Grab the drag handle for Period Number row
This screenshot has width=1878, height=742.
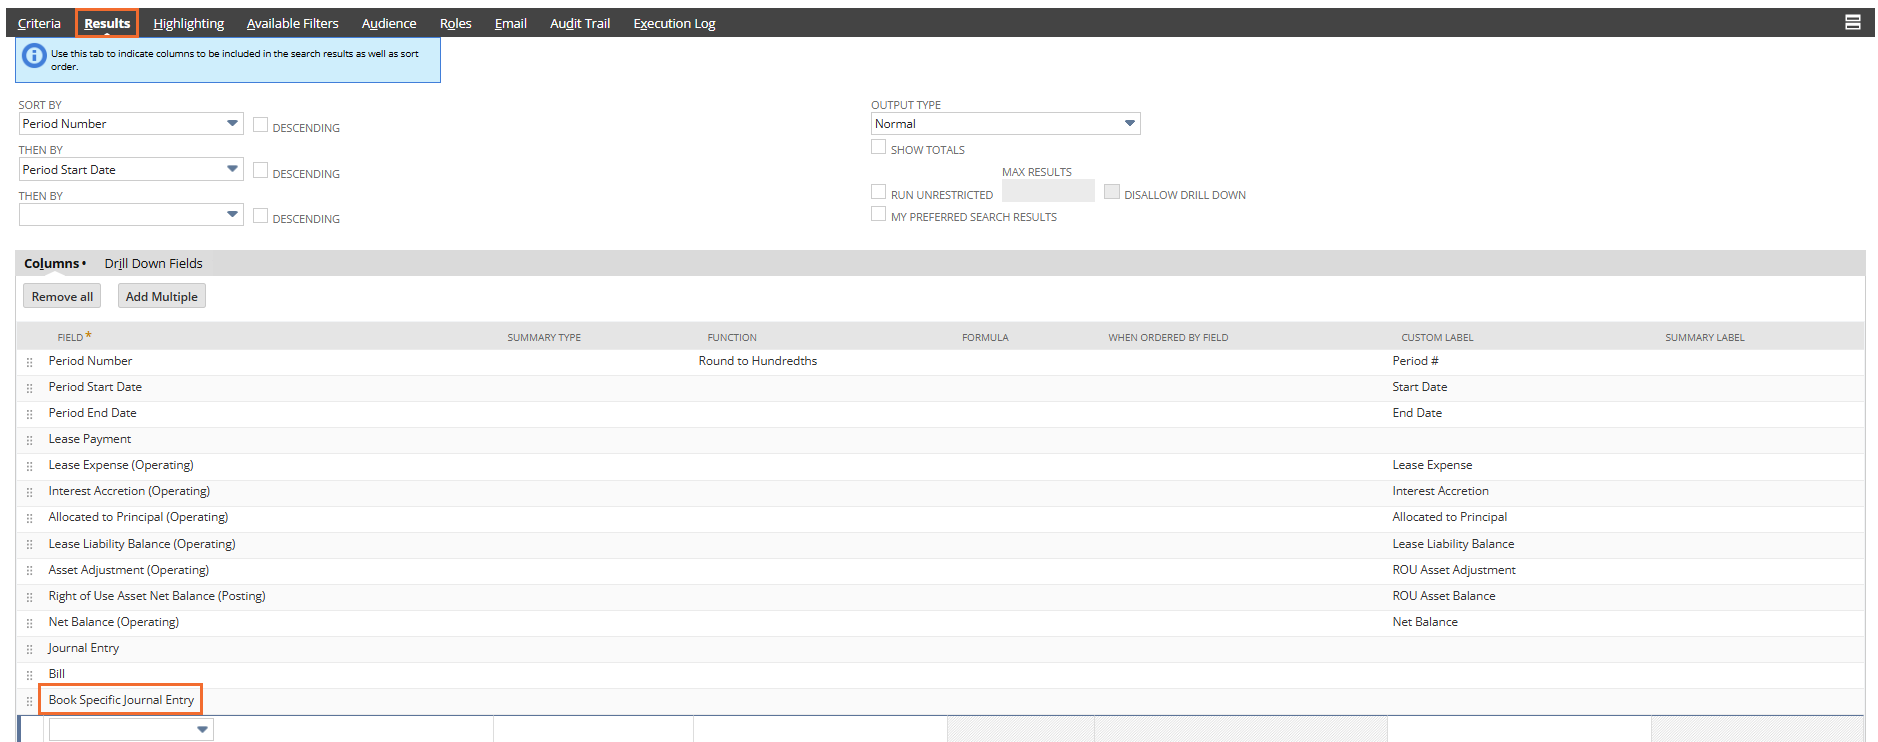click(29, 362)
